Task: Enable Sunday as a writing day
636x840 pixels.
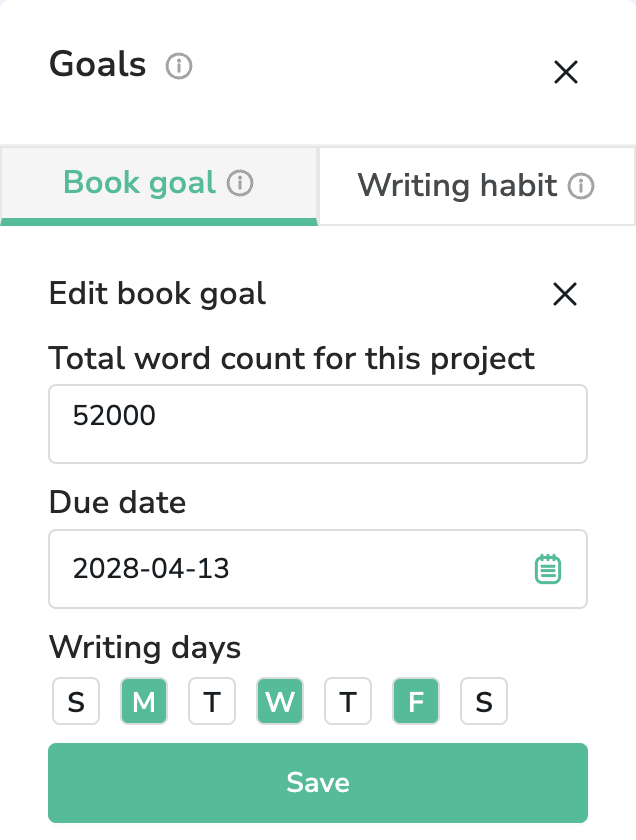Action: [76, 702]
